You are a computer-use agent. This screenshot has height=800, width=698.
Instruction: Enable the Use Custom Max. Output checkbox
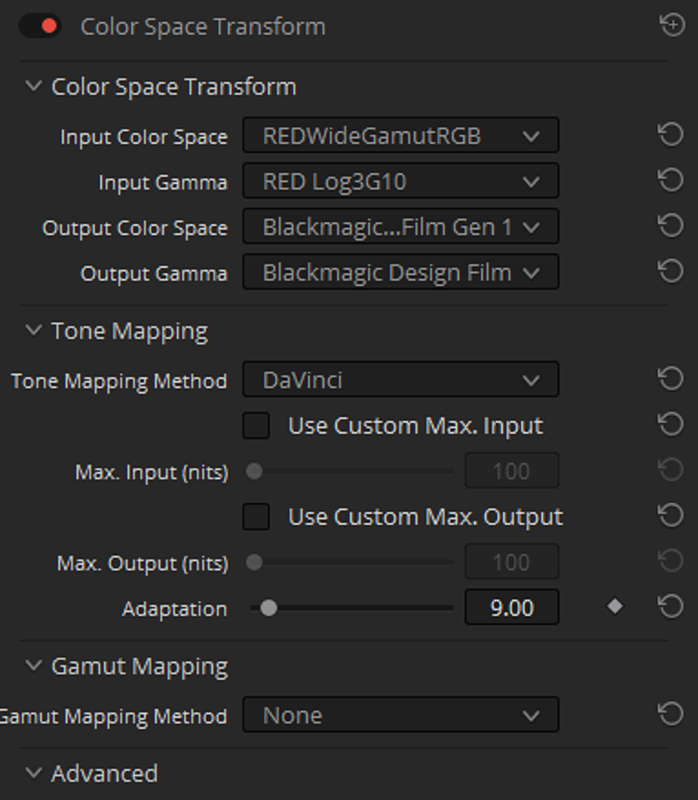[x=256, y=517]
